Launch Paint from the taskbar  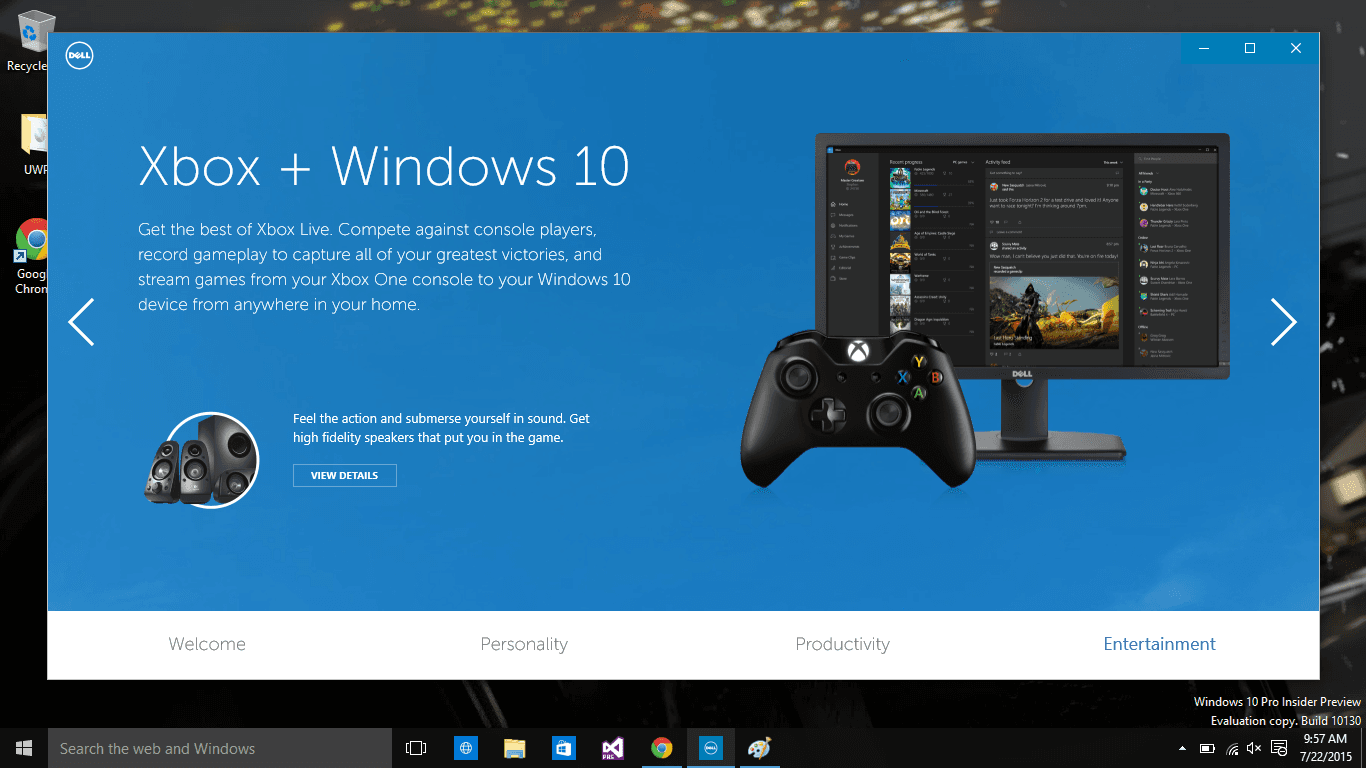click(x=759, y=747)
